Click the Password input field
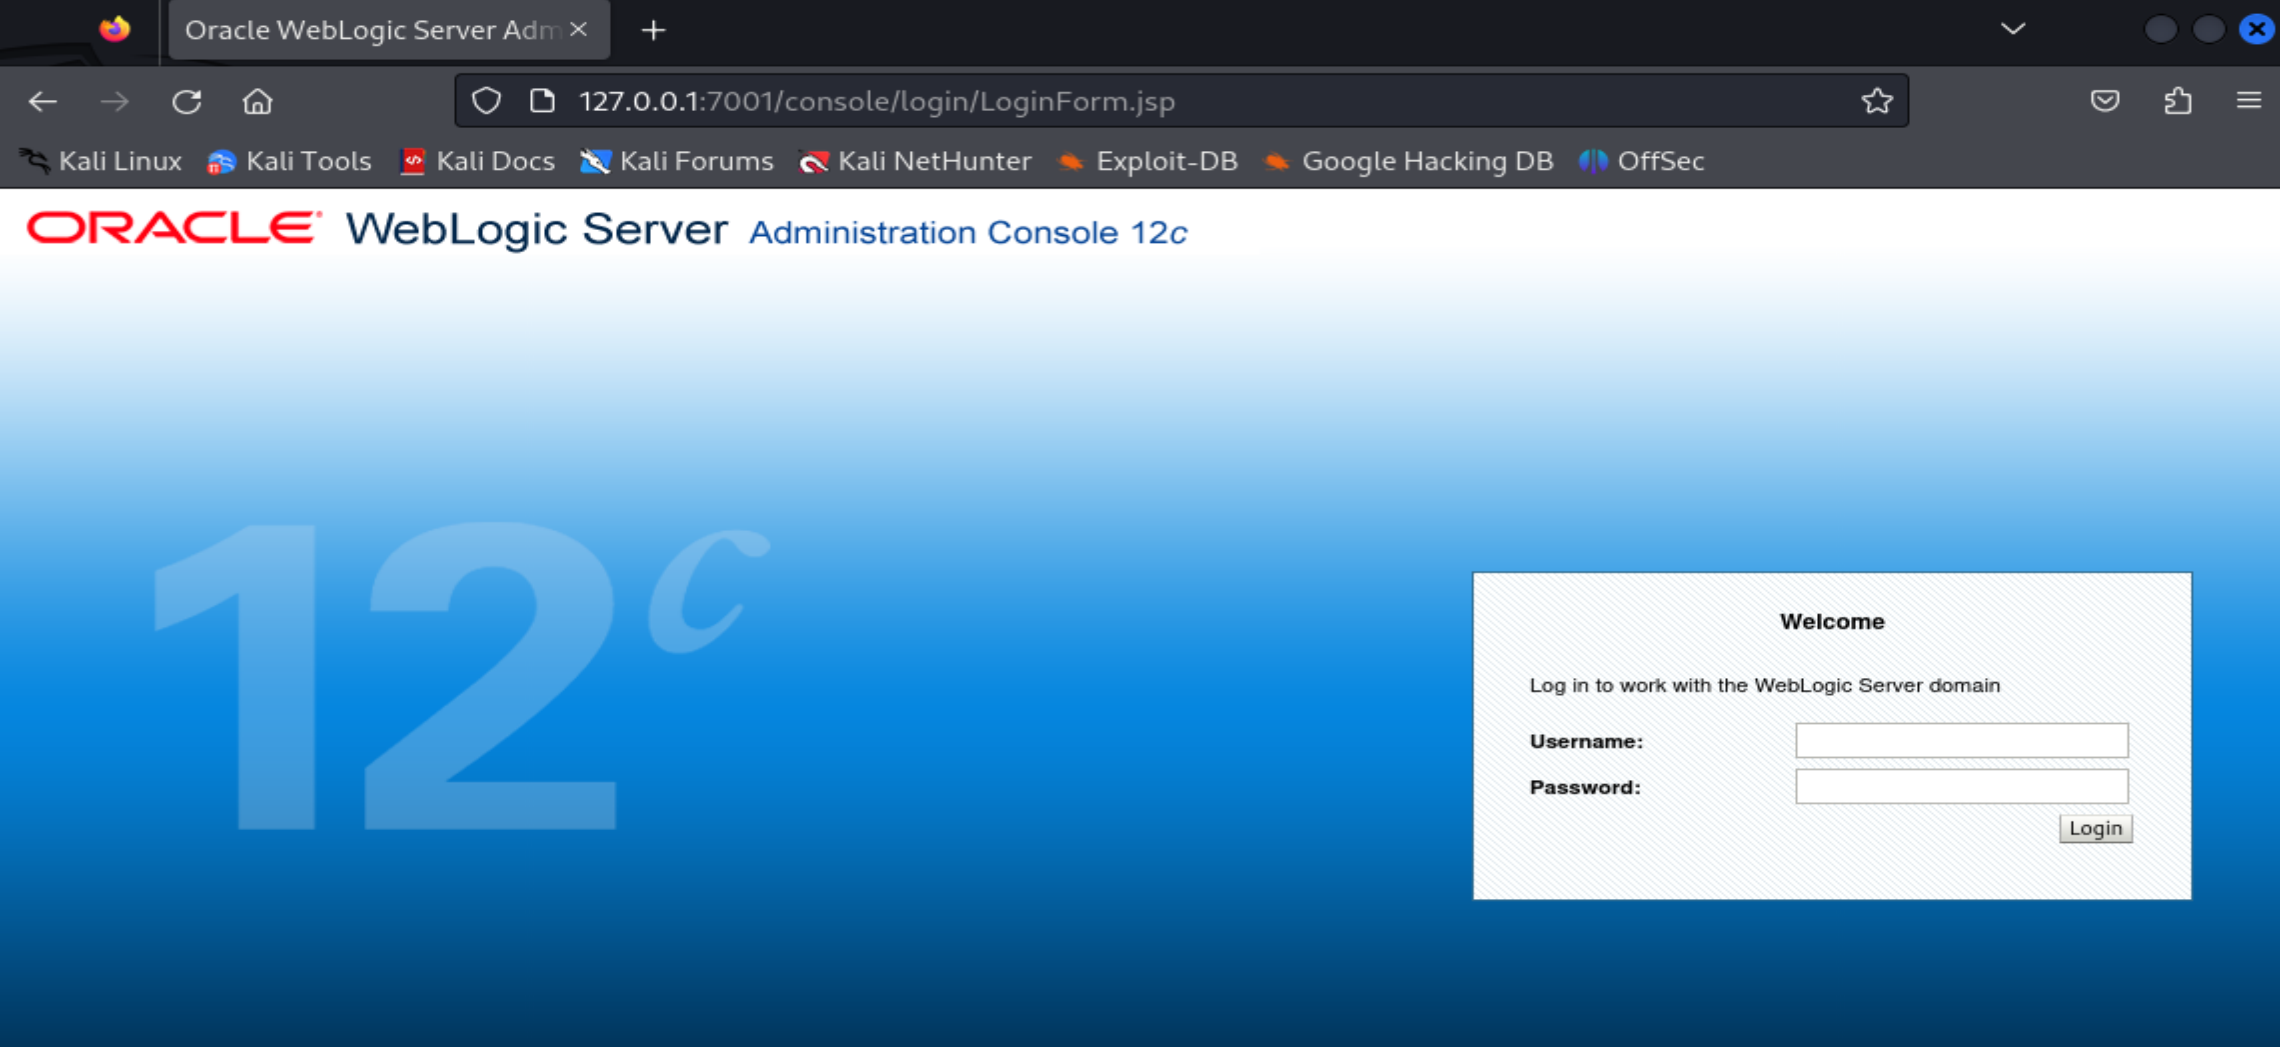The height and width of the screenshot is (1047, 2280). point(1961,787)
